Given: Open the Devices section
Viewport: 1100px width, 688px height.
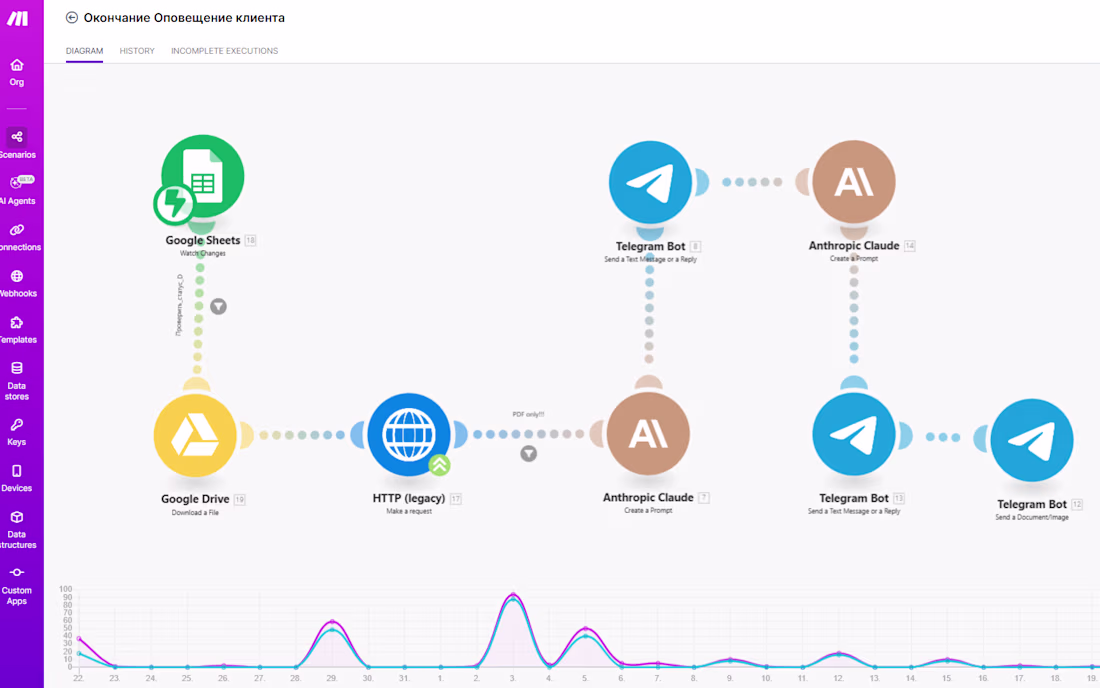Looking at the screenshot, I should tap(17, 478).
